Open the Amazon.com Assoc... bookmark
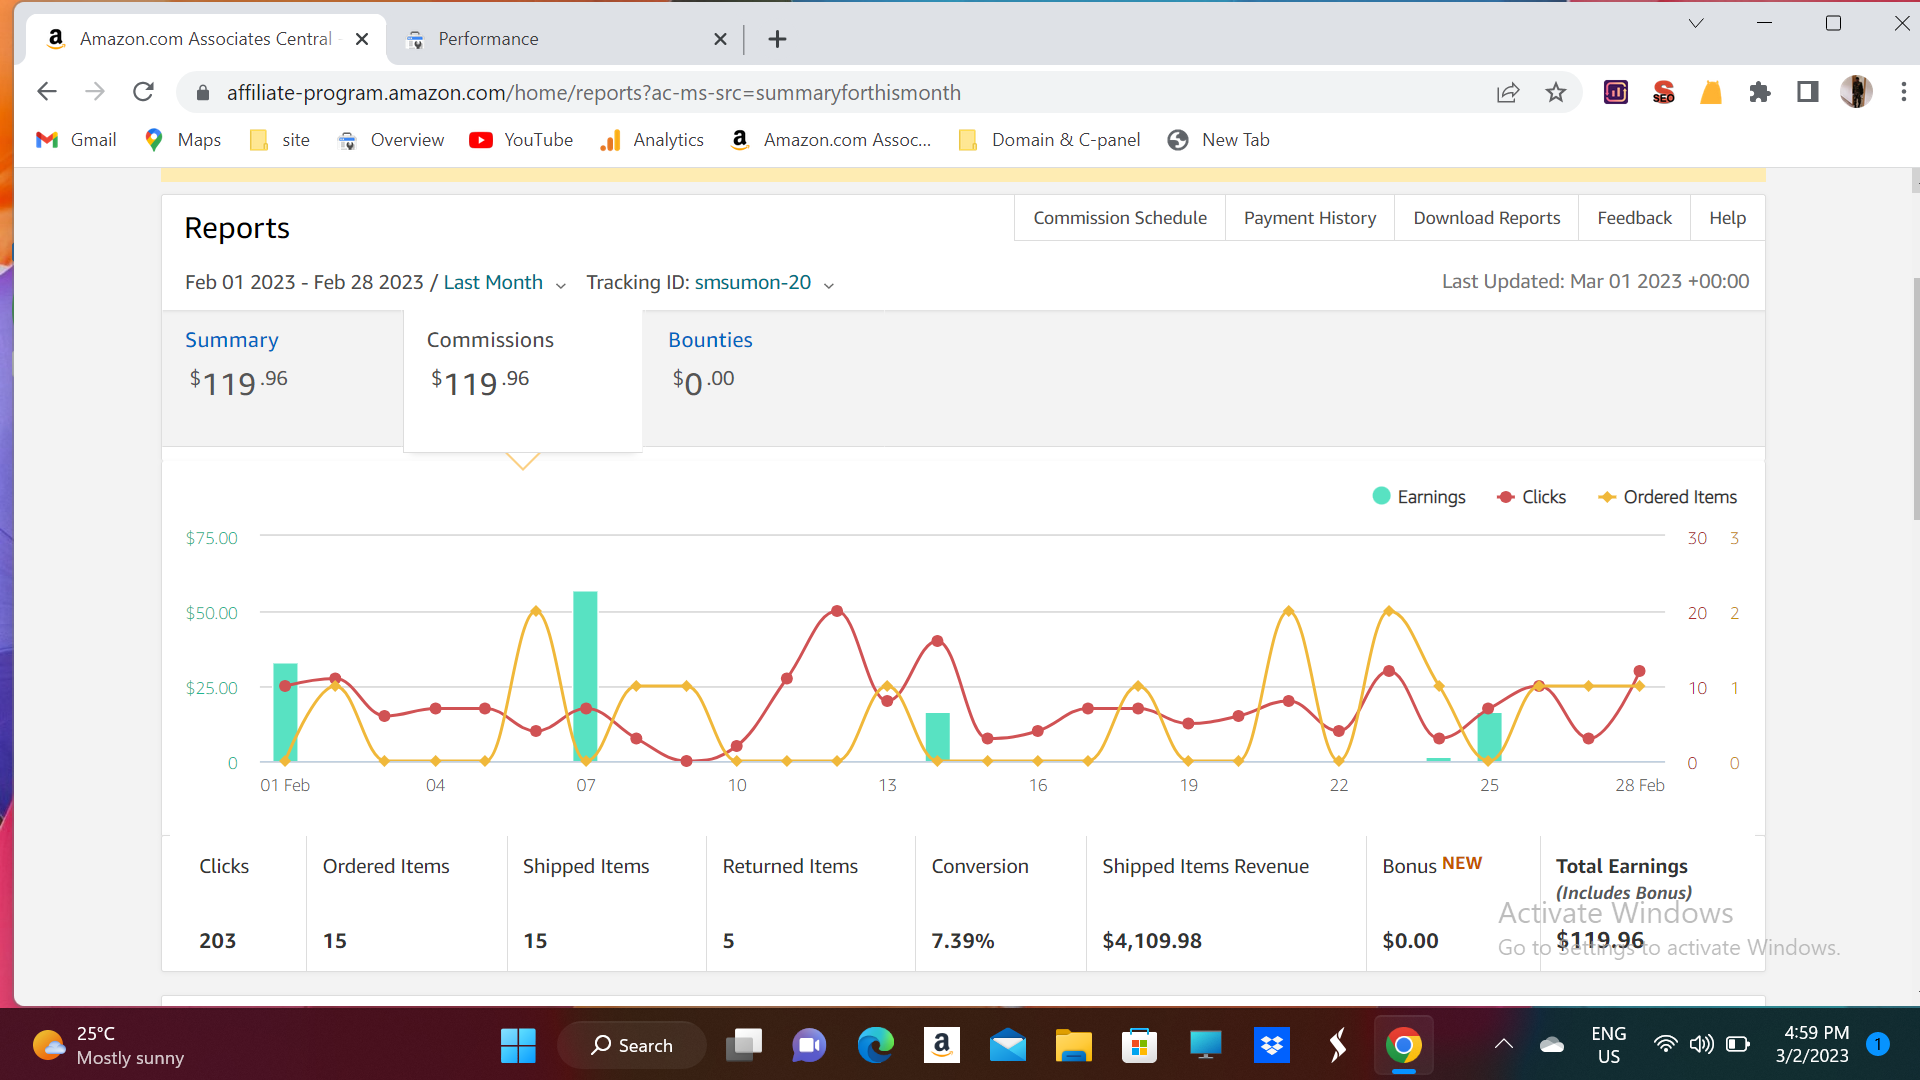This screenshot has height=1080, width=1920. [831, 140]
